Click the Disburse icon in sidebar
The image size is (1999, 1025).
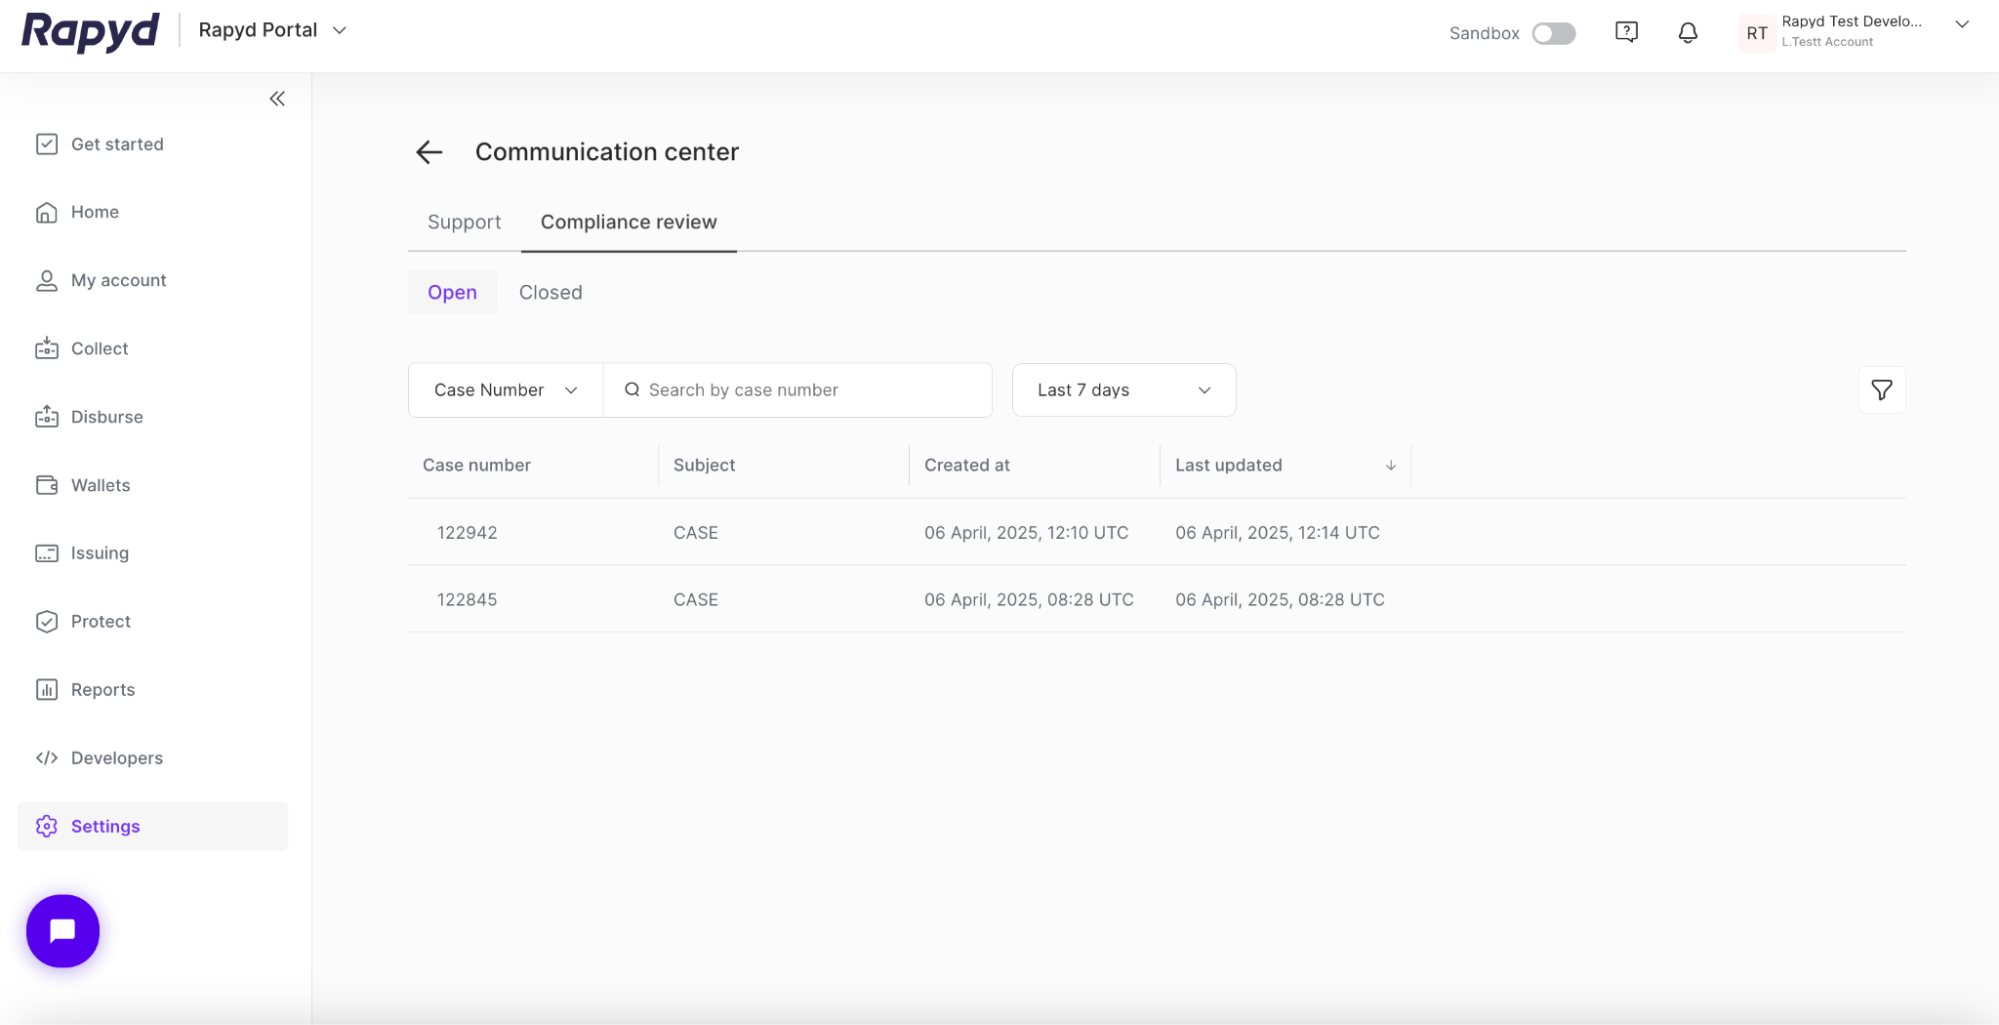tap(46, 417)
